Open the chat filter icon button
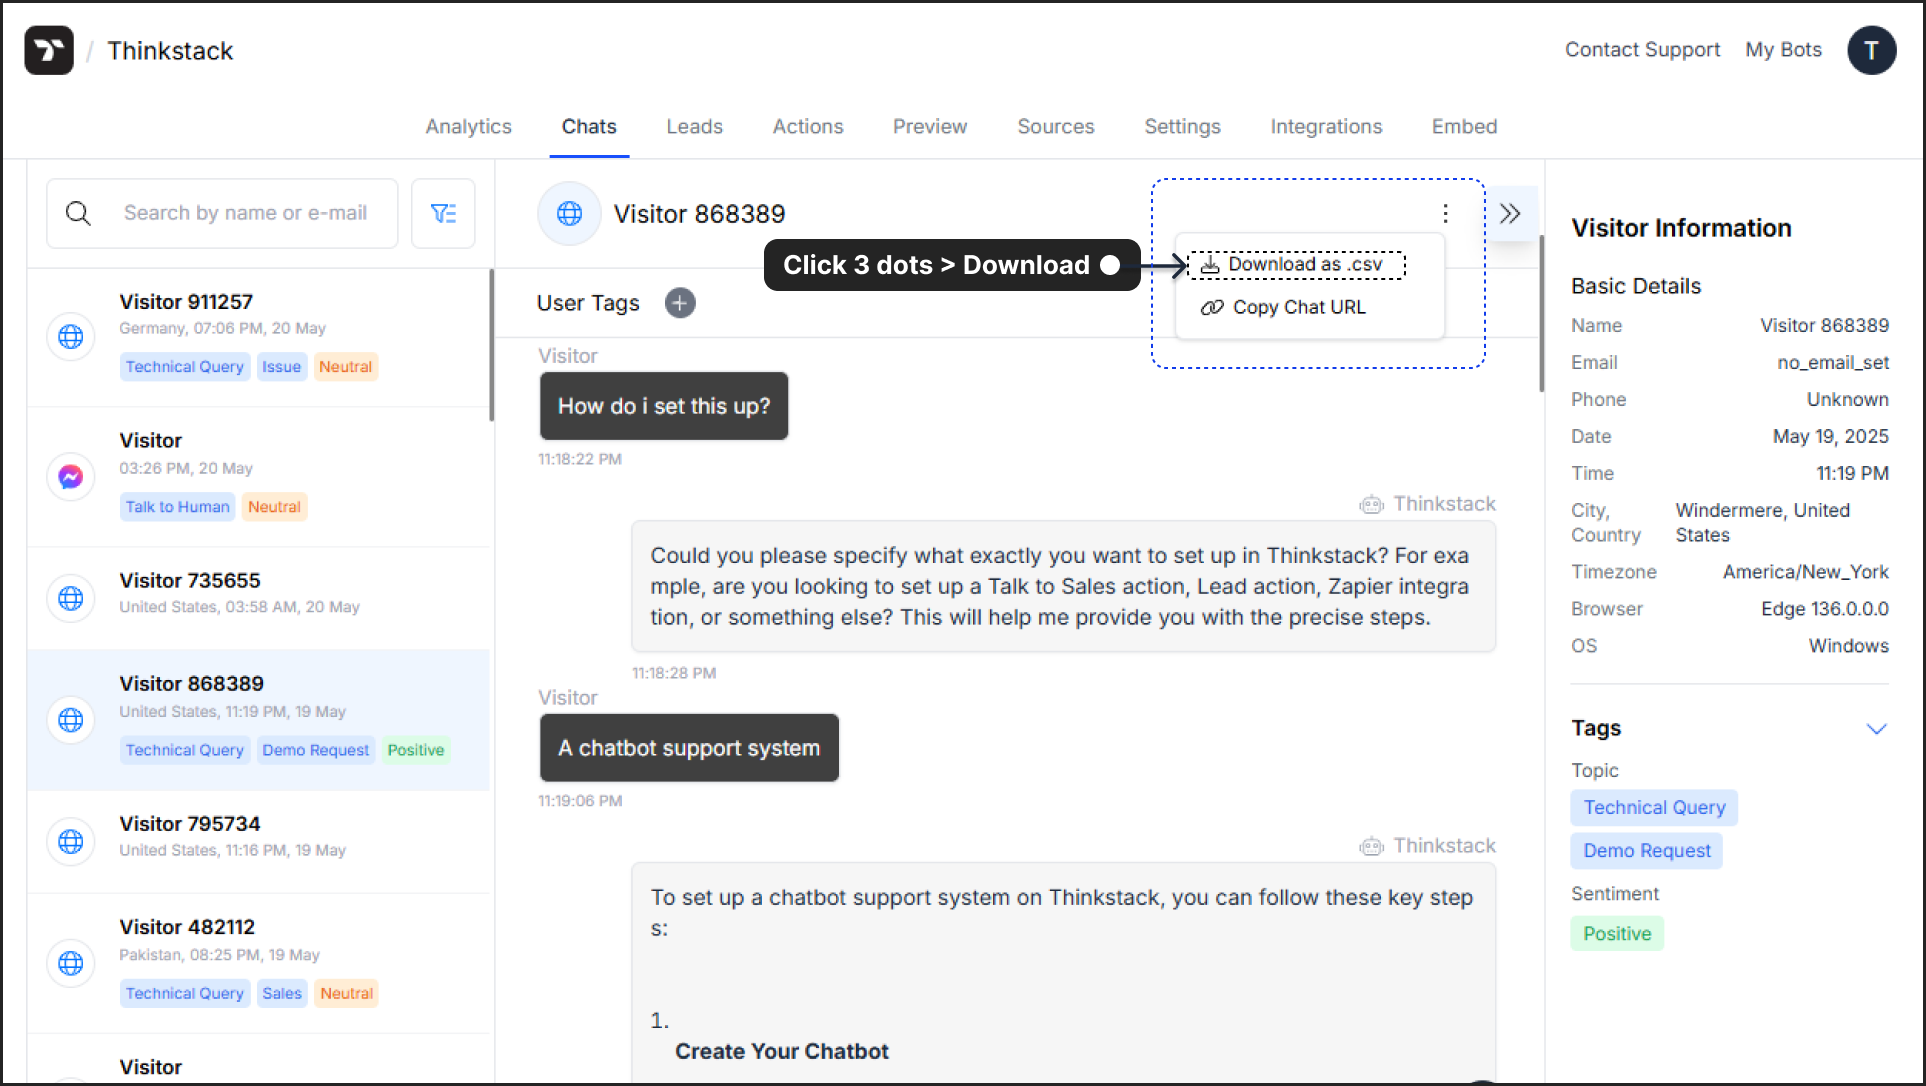 [x=443, y=213]
